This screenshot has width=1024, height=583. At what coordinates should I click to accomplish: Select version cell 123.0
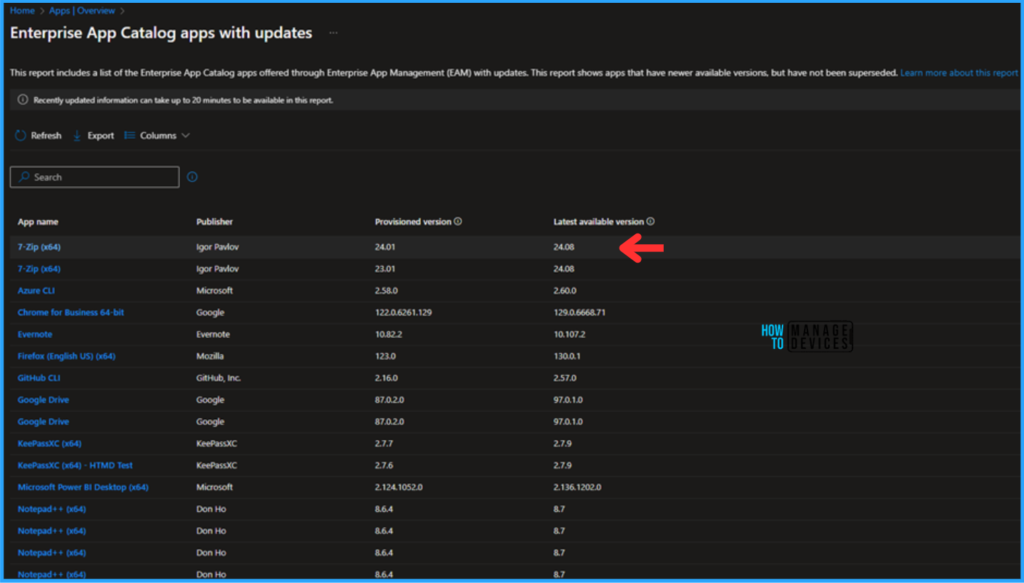coord(385,356)
